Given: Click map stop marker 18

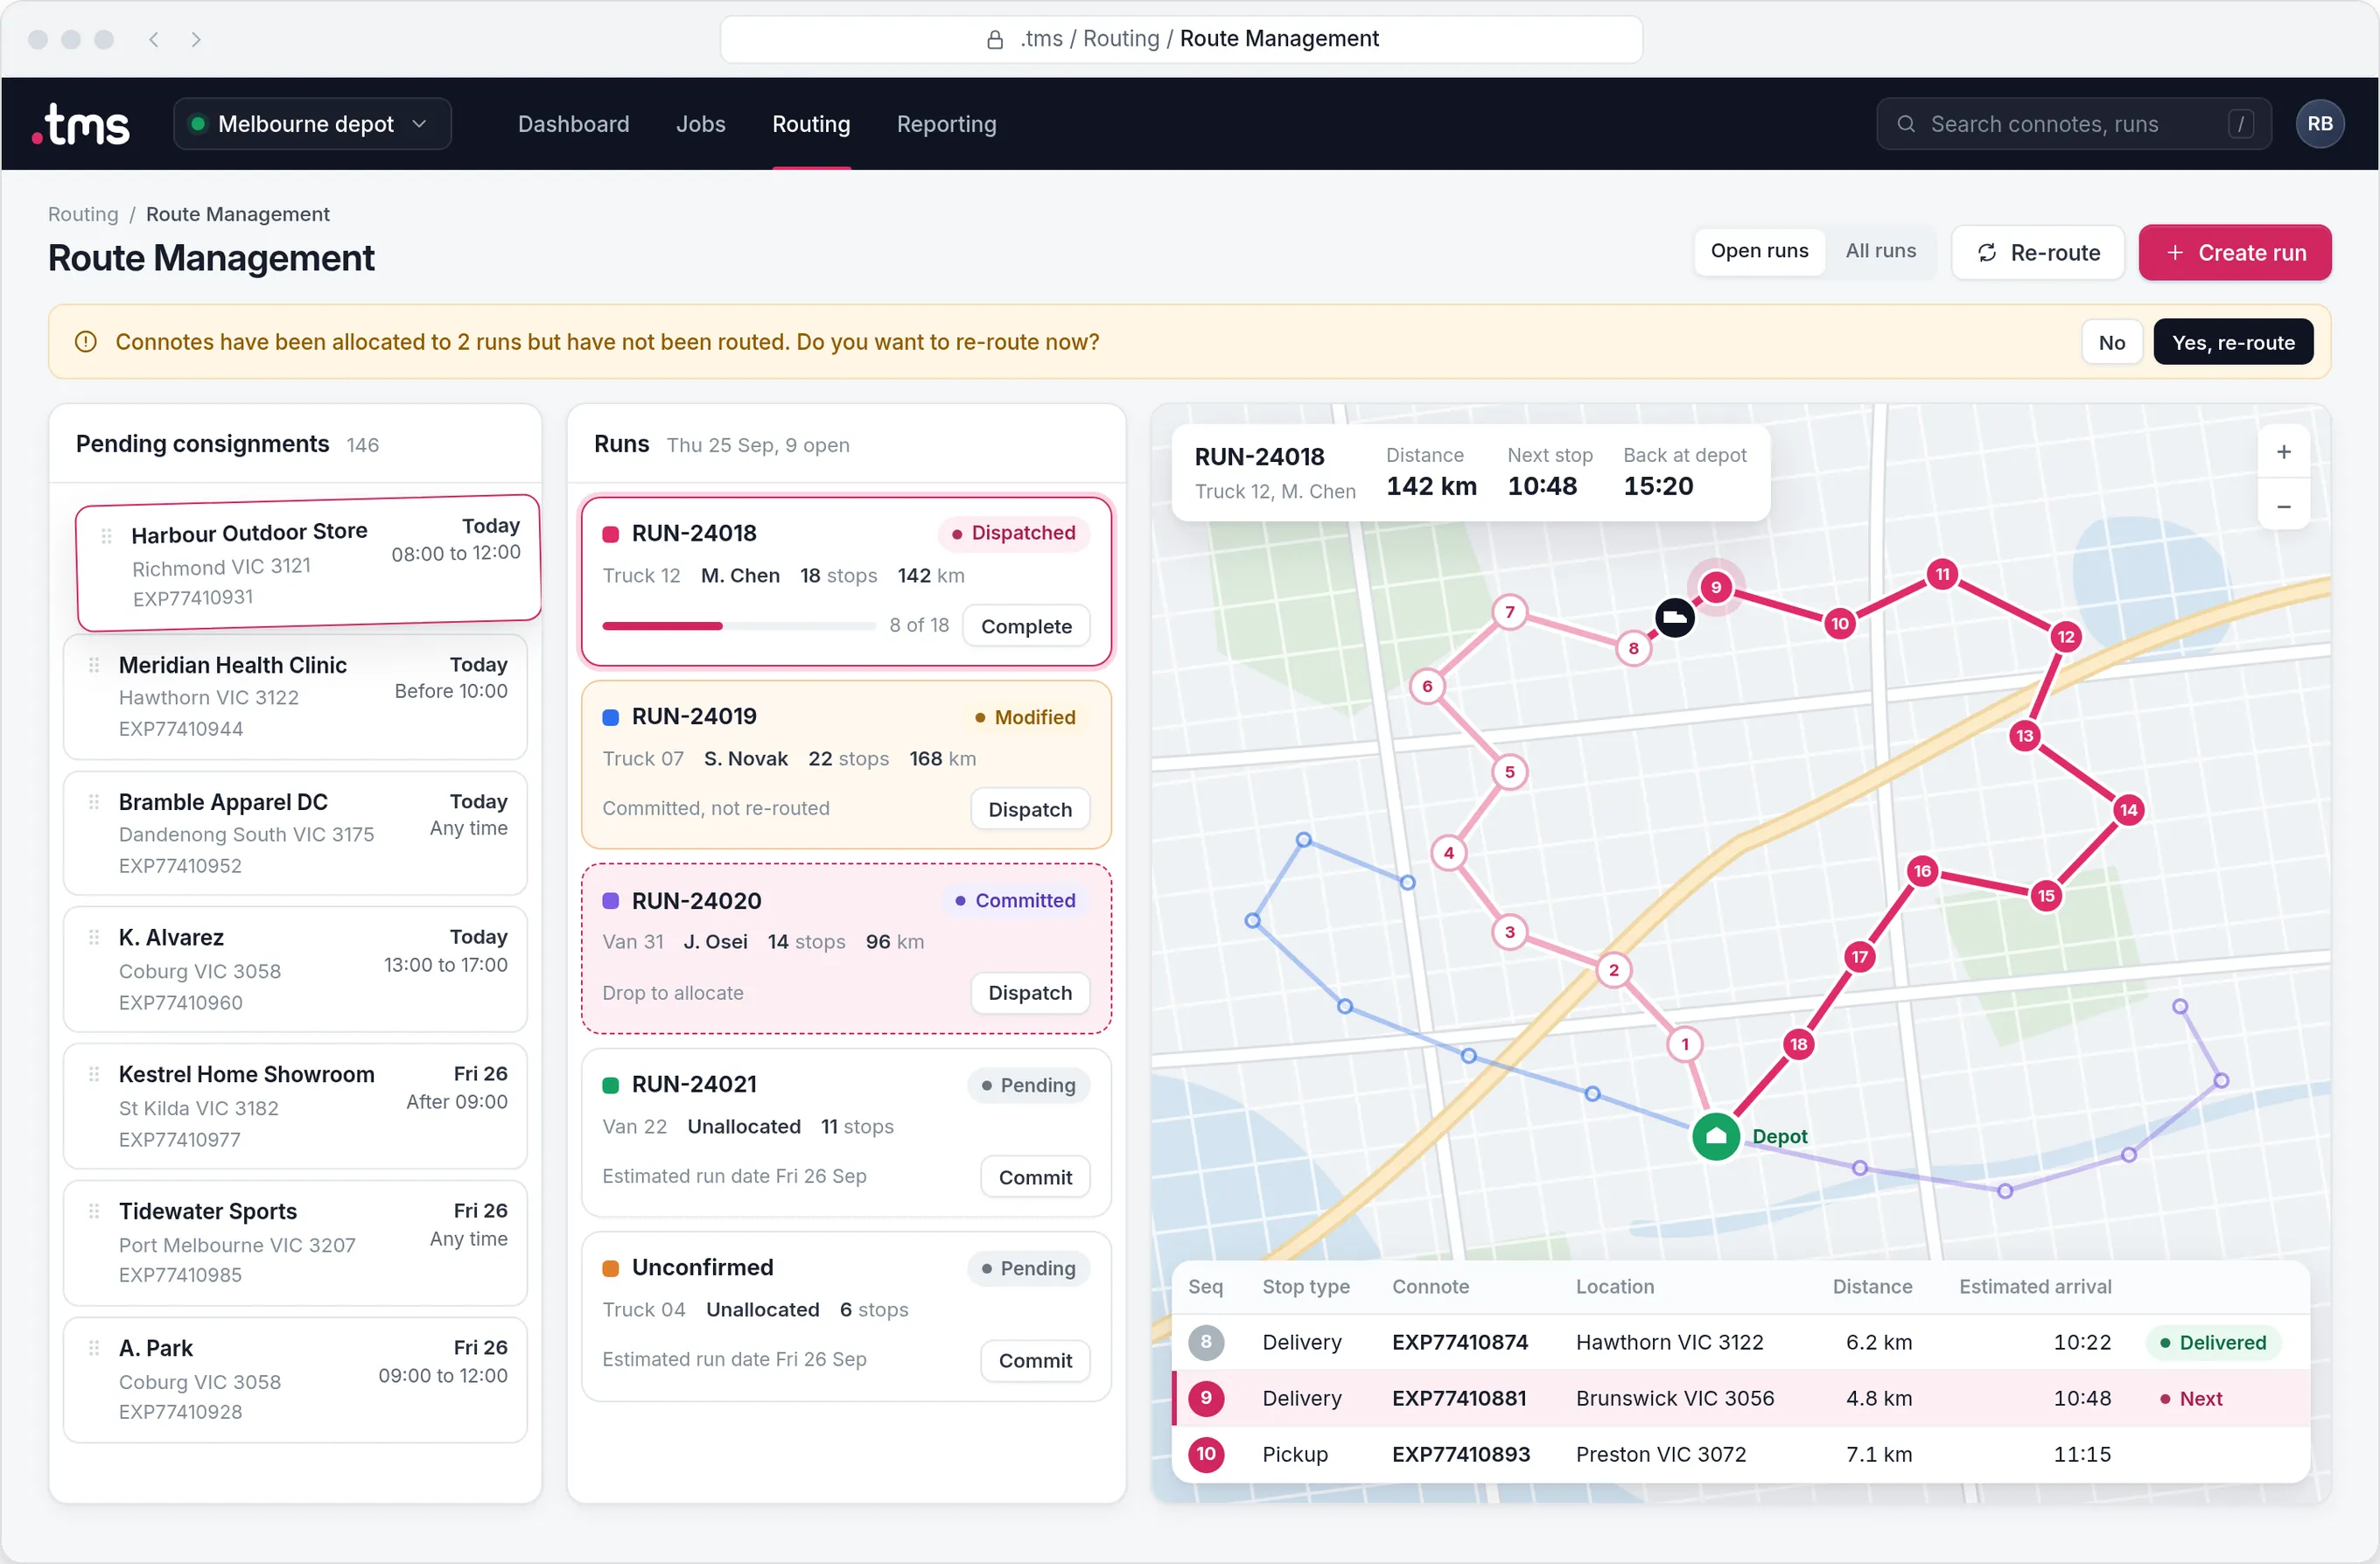Looking at the screenshot, I should click(1799, 1044).
